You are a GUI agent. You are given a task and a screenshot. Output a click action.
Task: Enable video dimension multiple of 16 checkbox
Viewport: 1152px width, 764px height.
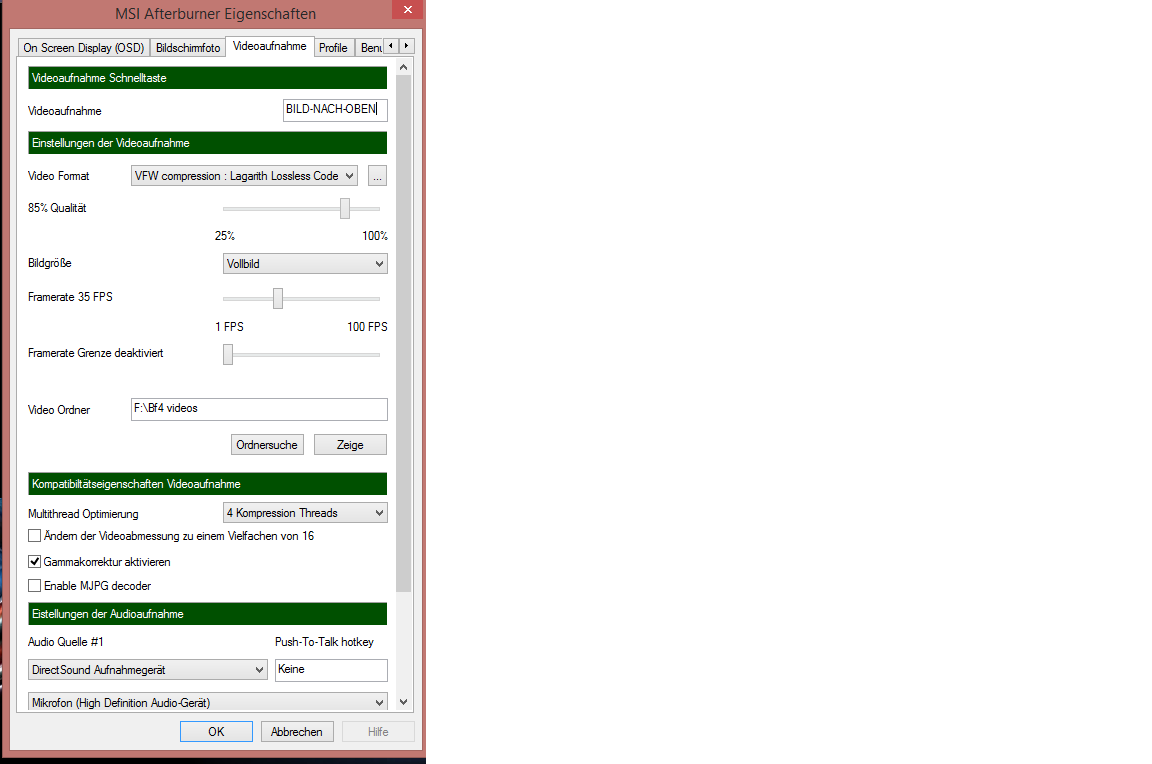point(35,536)
